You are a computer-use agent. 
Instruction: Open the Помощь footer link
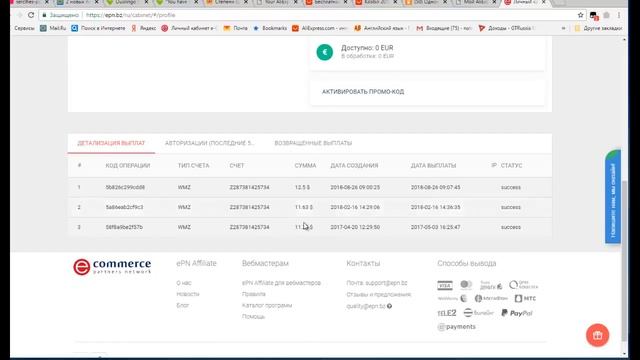click(x=253, y=317)
